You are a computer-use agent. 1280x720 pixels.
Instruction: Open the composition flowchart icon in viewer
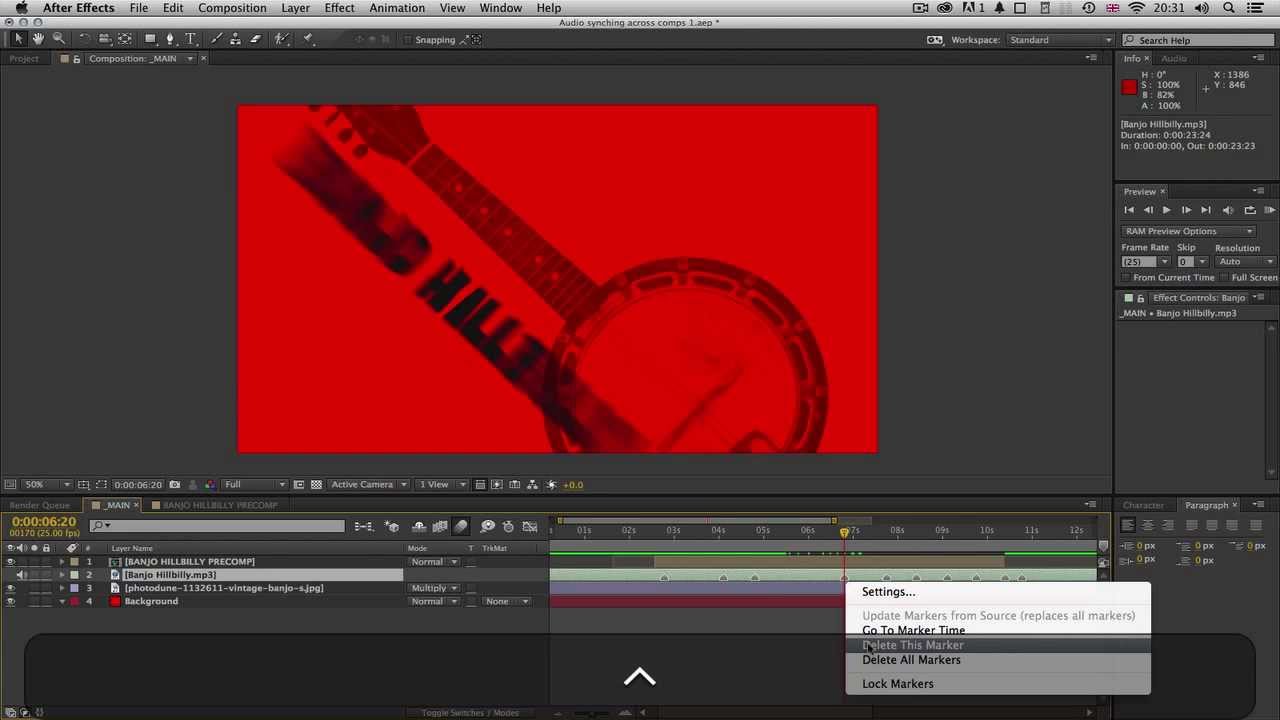point(531,485)
